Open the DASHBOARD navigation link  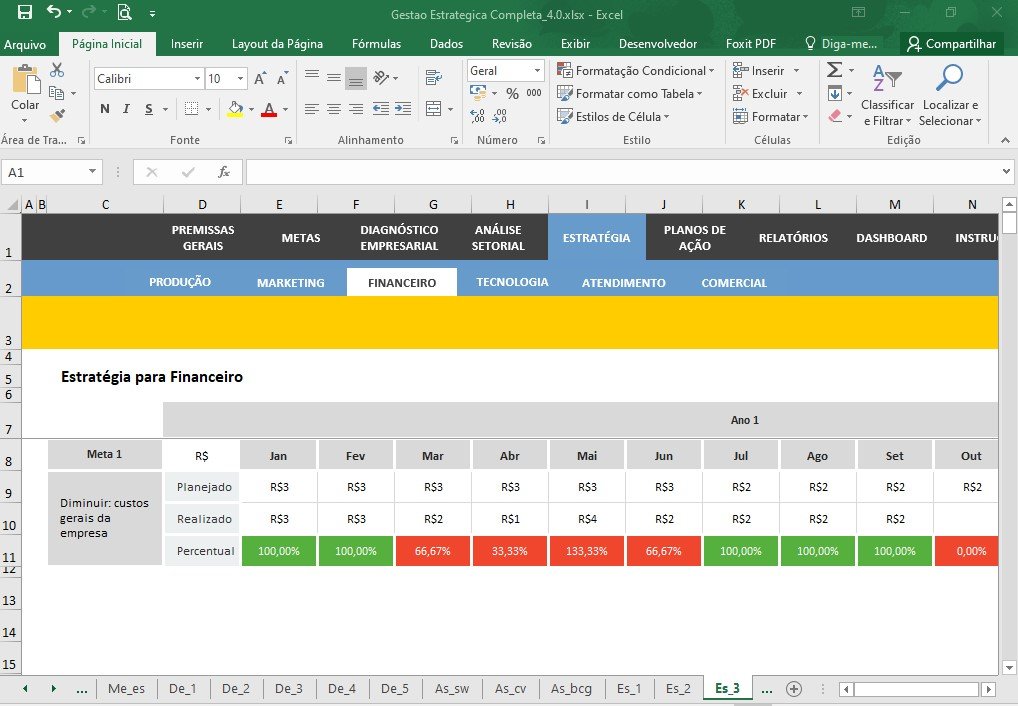(x=891, y=238)
